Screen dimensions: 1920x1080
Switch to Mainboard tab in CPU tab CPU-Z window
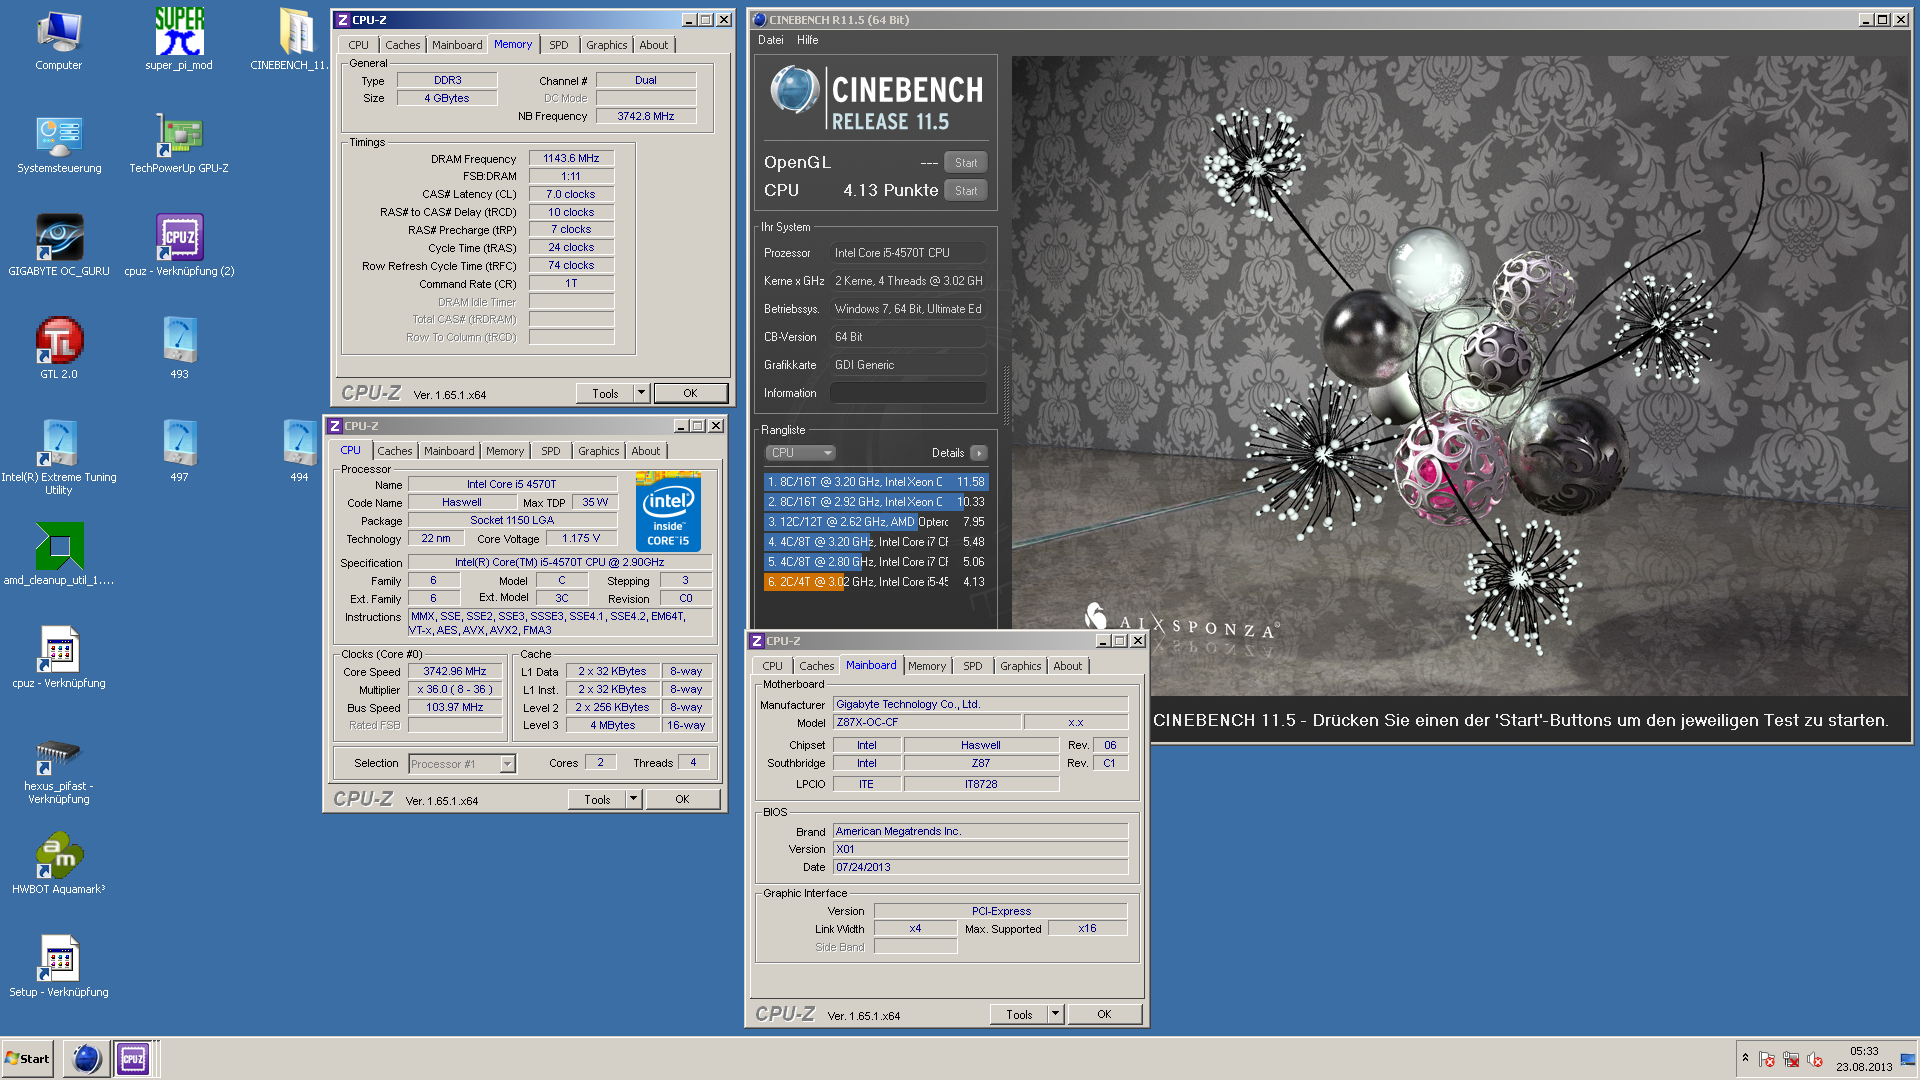point(449,451)
